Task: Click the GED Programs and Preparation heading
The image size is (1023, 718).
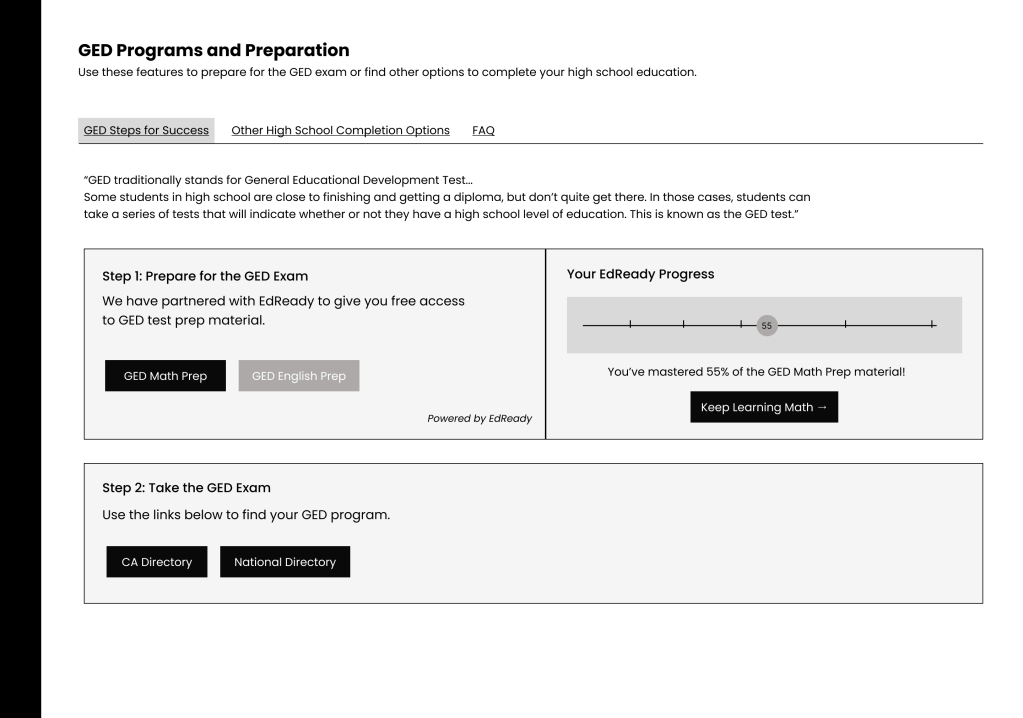Action: tap(213, 49)
